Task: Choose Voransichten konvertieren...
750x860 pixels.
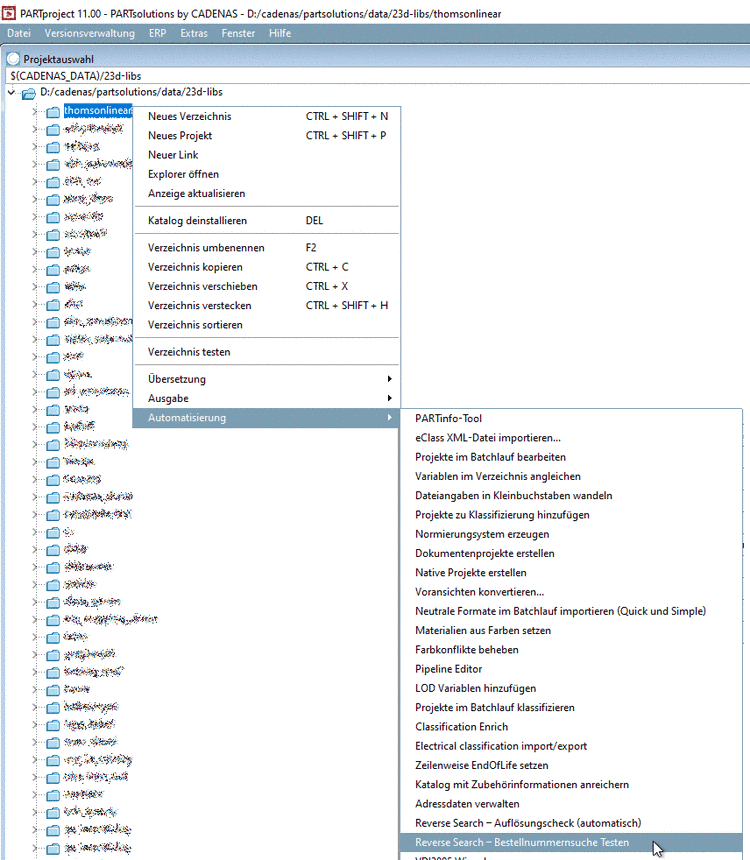Action: pyautogui.click(x=571, y=592)
